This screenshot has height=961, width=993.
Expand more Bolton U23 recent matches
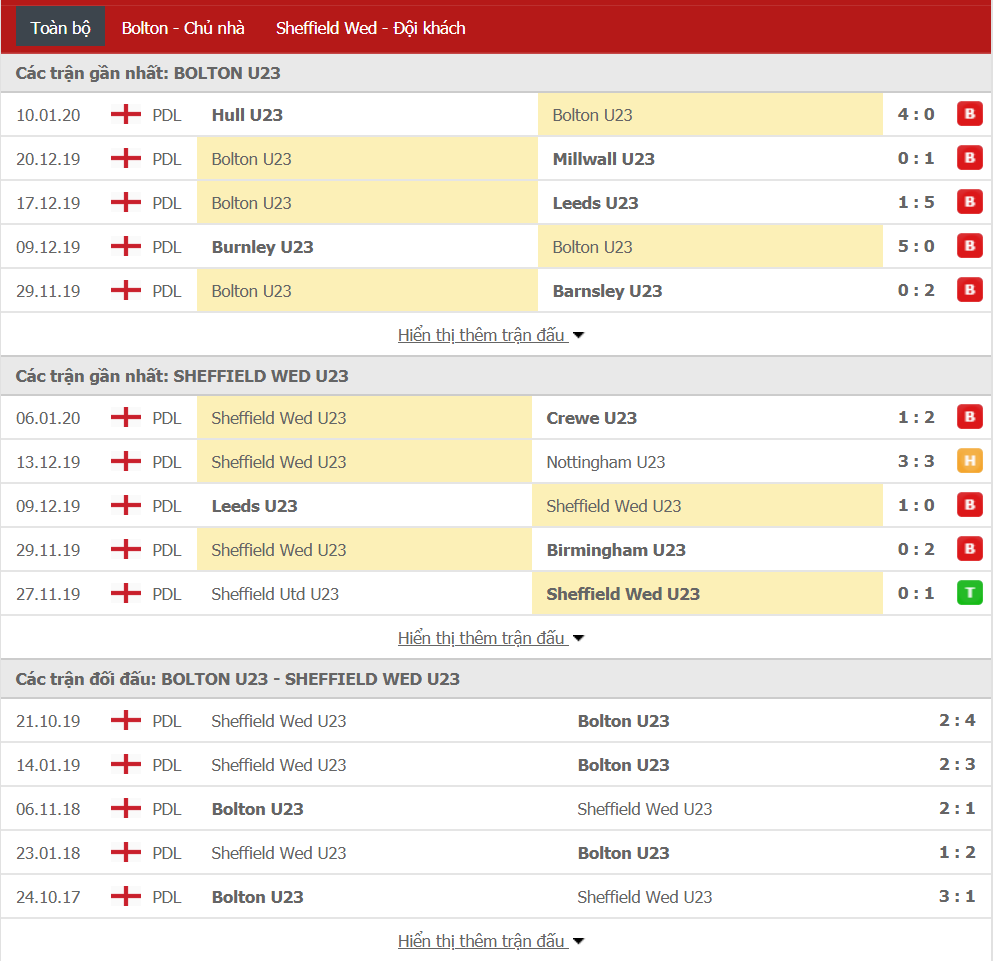pos(491,334)
